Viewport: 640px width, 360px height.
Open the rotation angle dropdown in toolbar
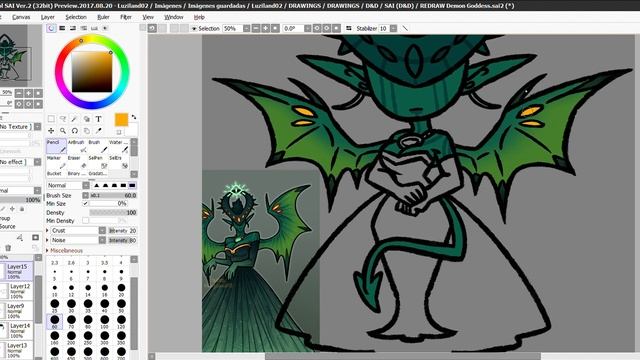pyautogui.click(x=307, y=28)
